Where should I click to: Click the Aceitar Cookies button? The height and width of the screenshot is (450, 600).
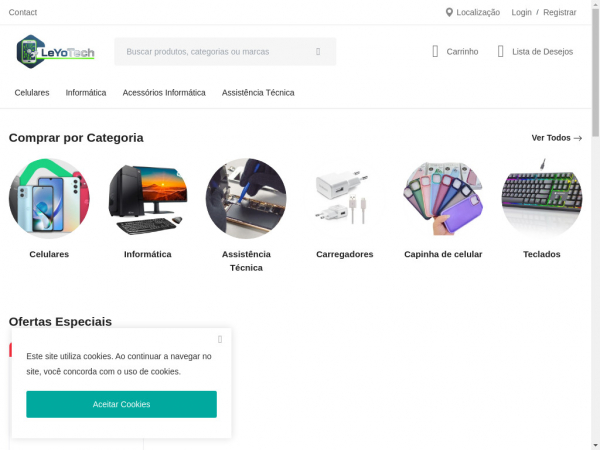pyautogui.click(x=121, y=404)
